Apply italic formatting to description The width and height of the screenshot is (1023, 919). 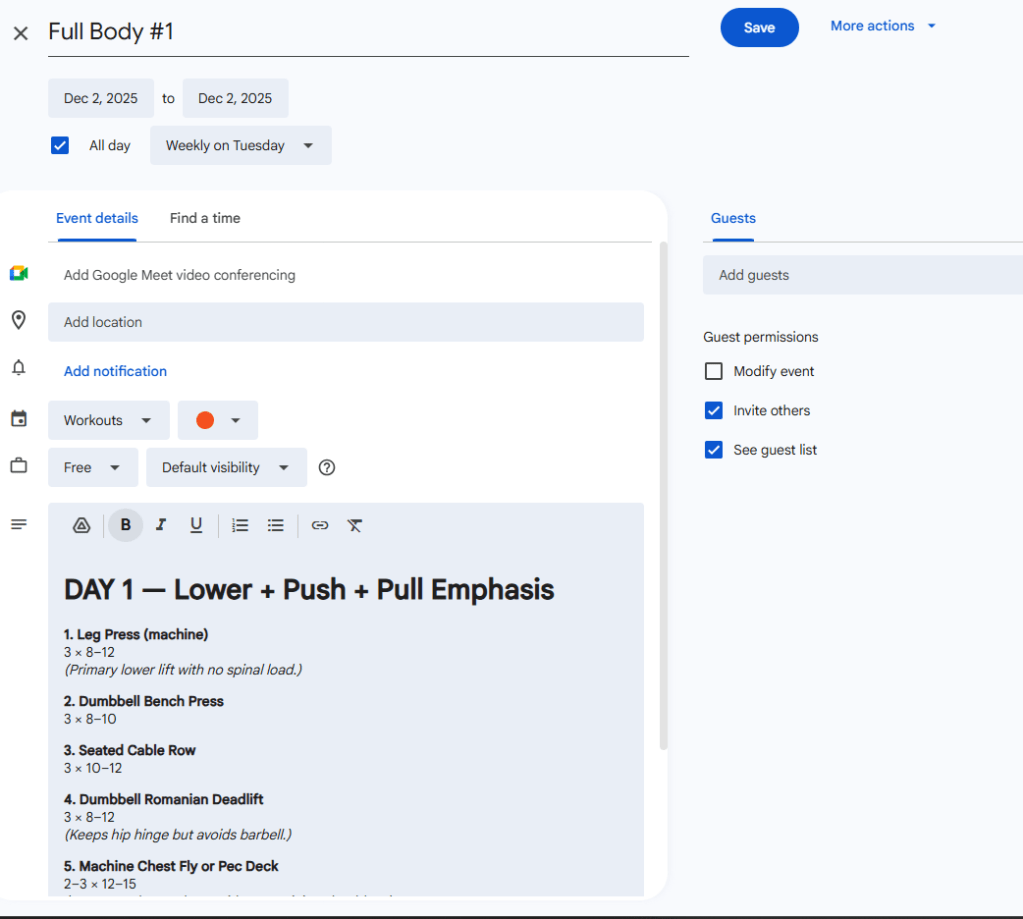click(161, 525)
